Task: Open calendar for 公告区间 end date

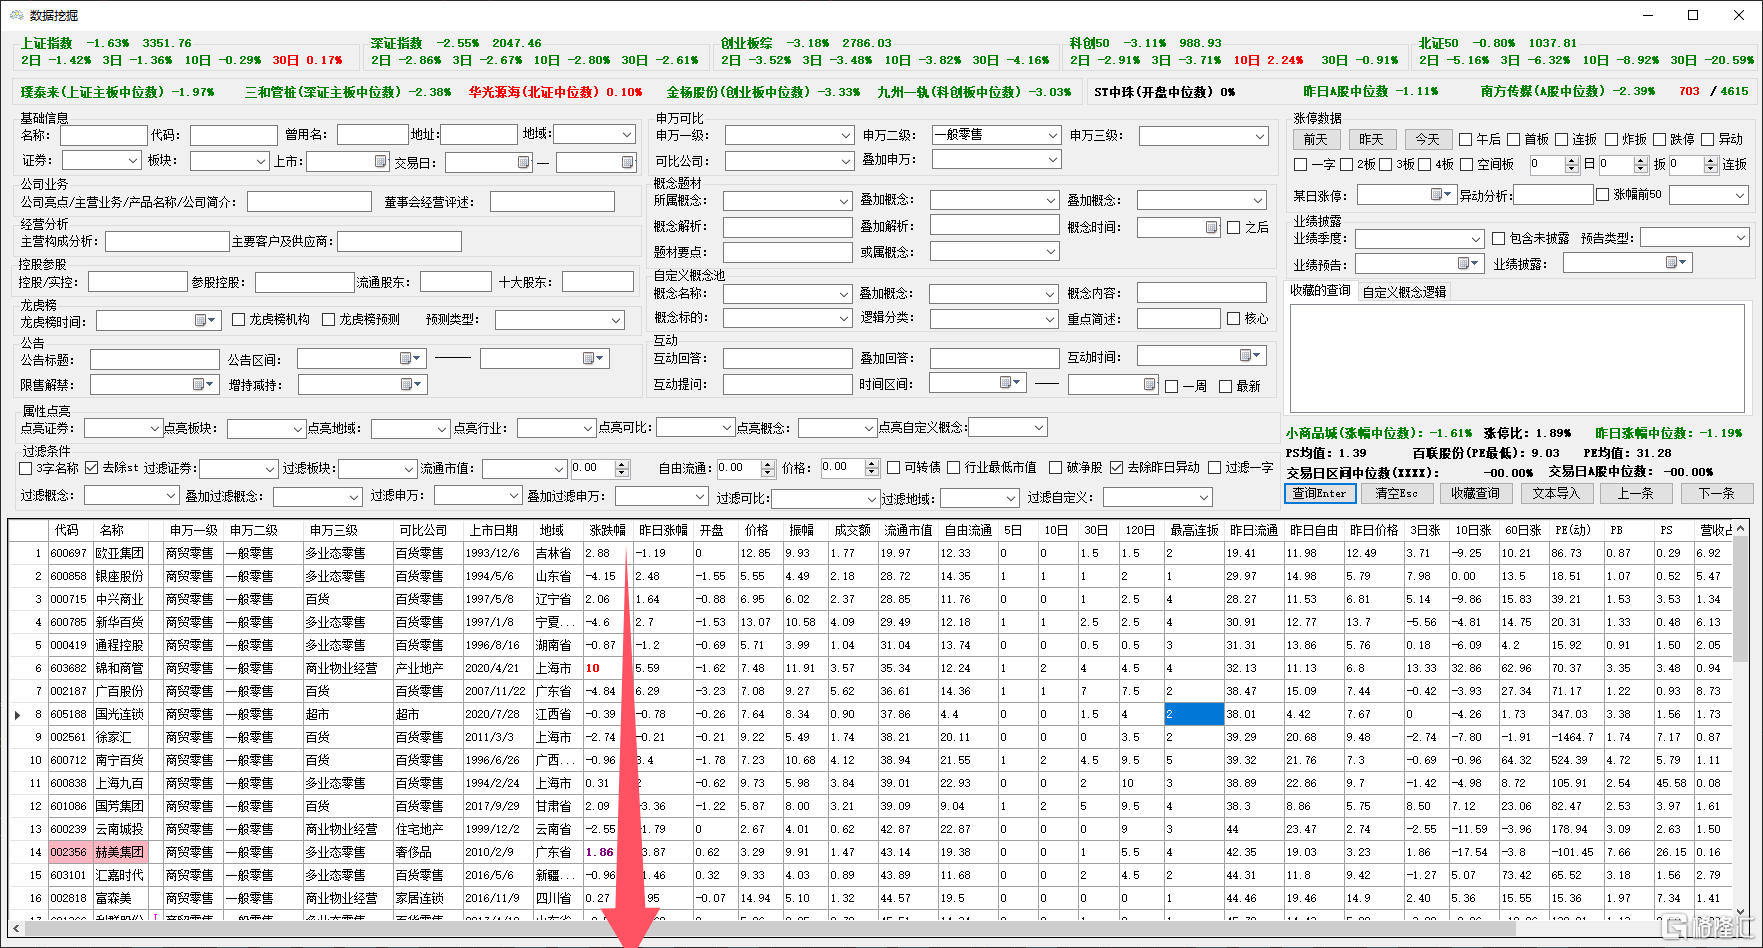Action: coord(593,358)
